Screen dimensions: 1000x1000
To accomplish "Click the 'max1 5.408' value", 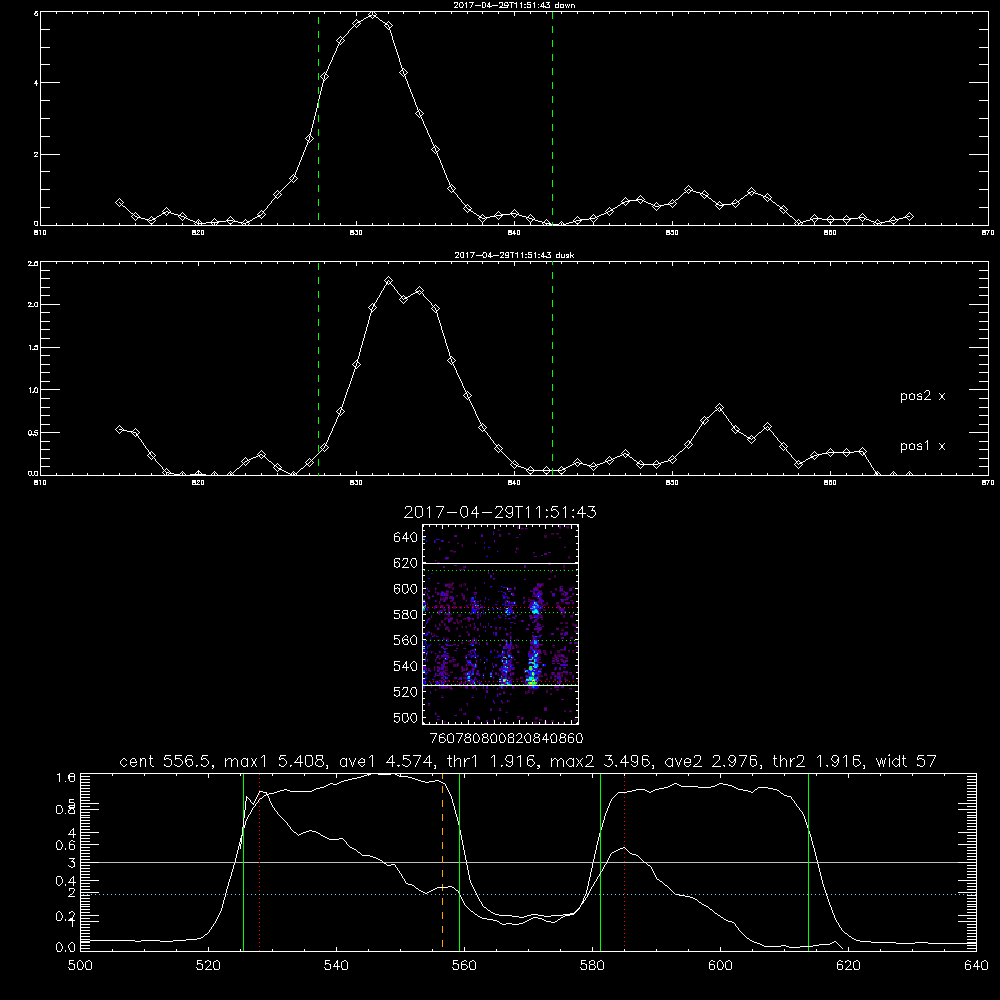I will pyautogui.click(x=272, y=761).
